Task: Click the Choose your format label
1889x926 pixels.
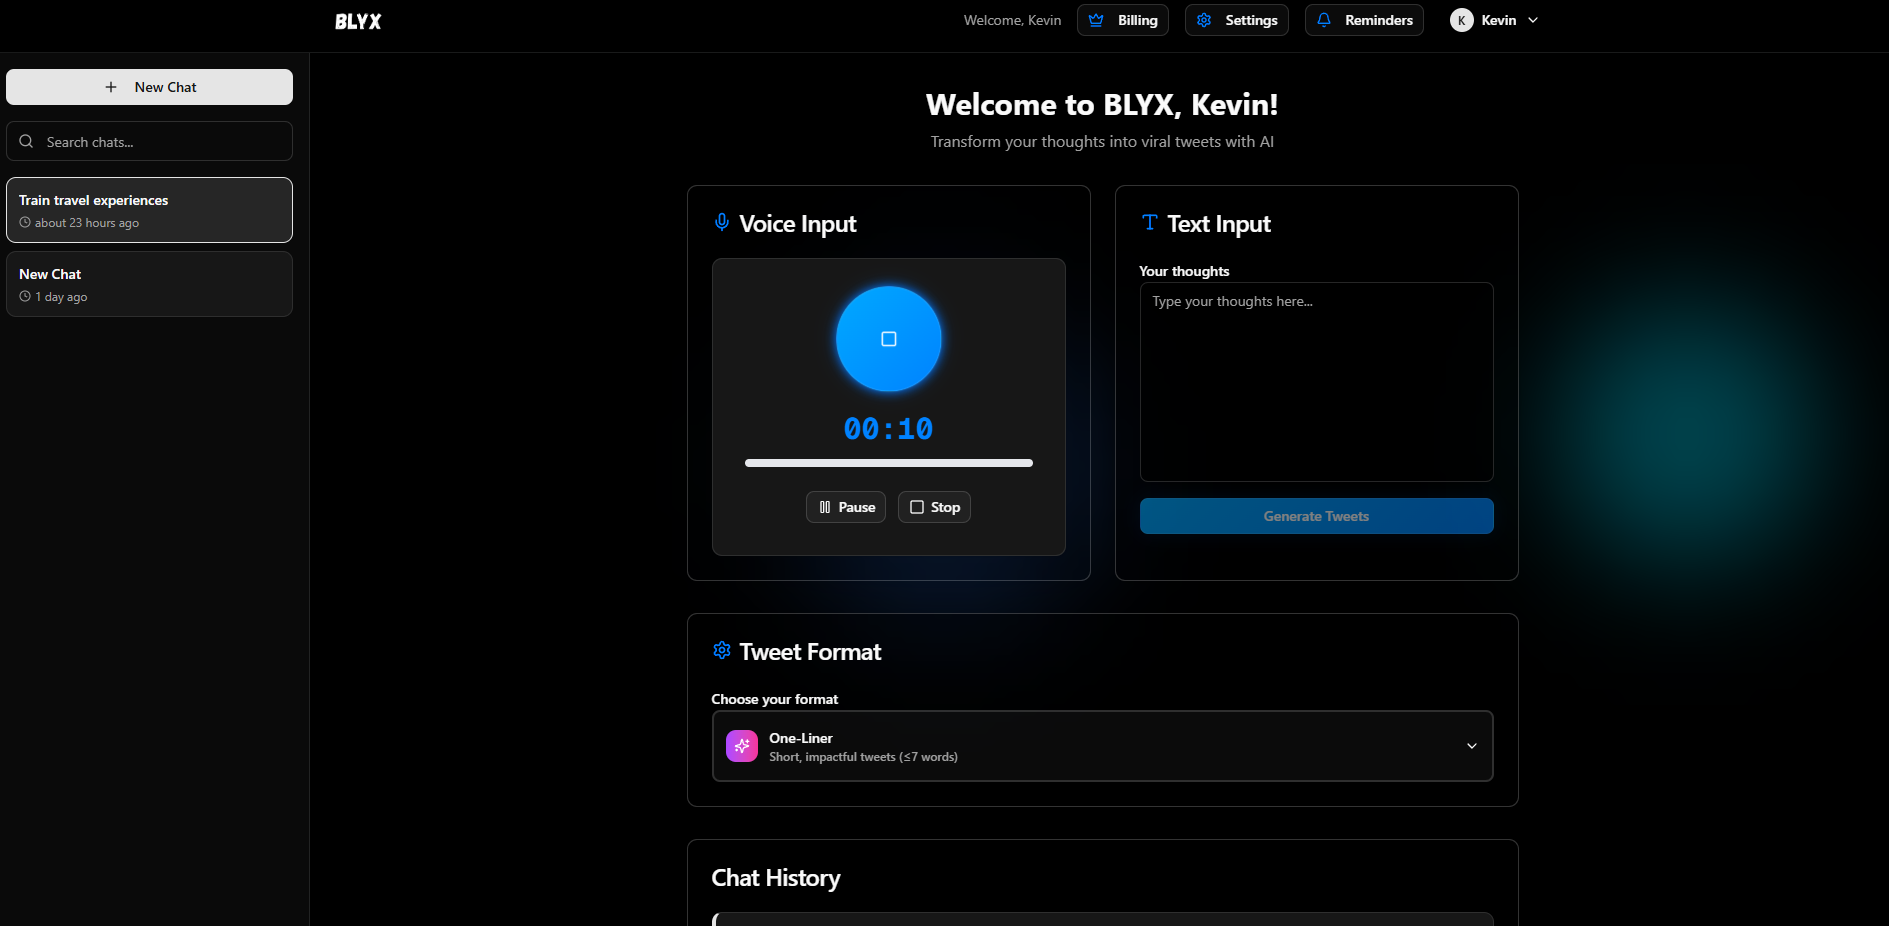Action: (775, 699)
